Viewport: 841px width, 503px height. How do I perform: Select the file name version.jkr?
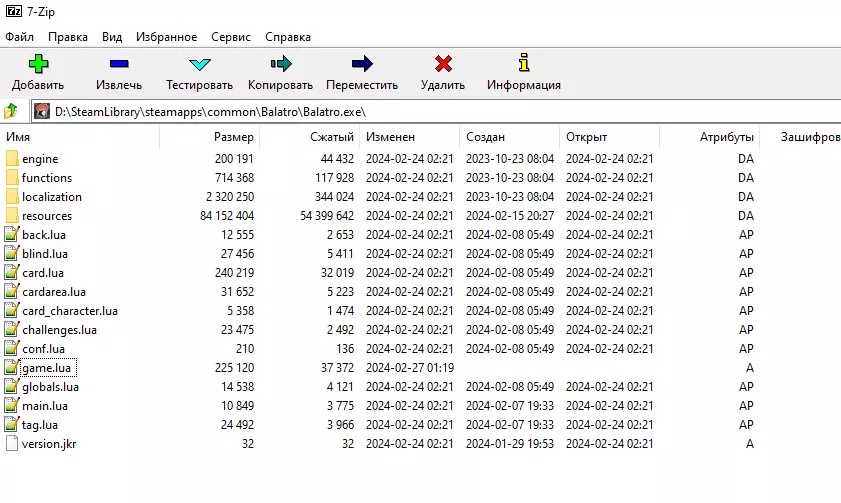pos(49,444)
